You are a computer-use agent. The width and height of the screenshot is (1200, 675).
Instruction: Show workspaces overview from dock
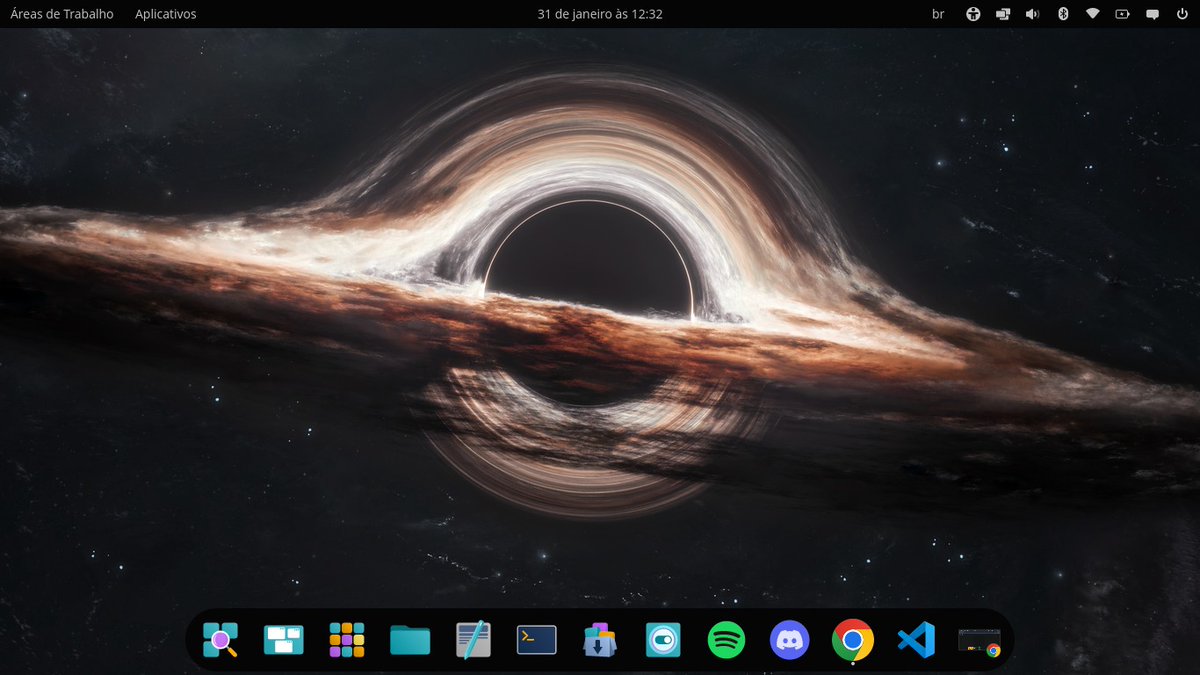tap(283, 639)
